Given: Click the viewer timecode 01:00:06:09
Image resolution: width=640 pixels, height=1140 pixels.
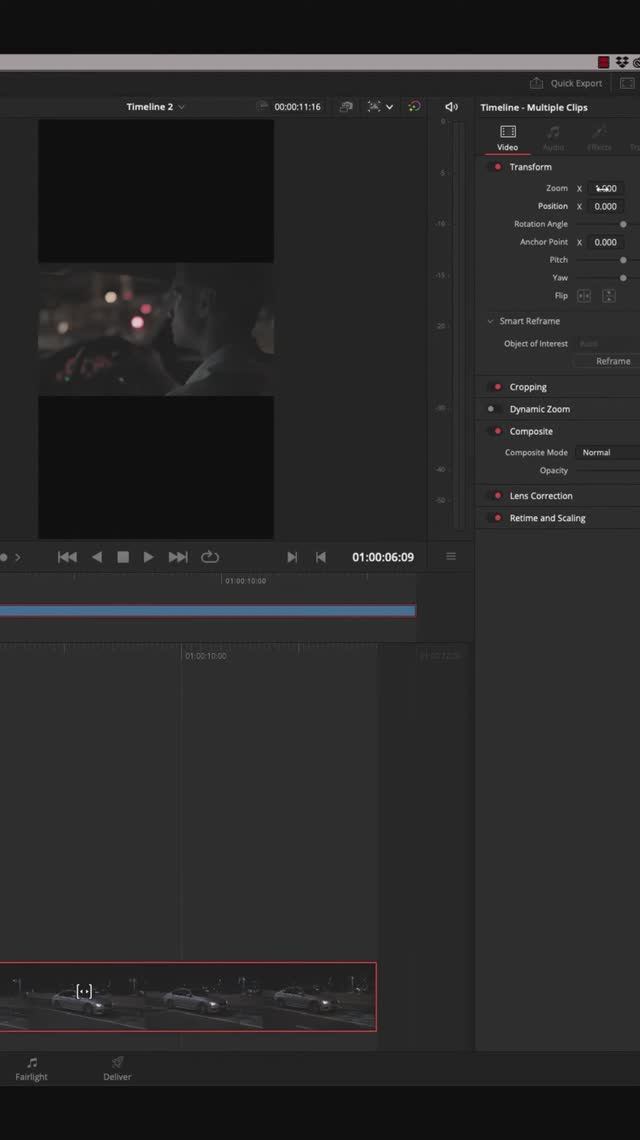Looking at the screenshot, I should tap(383, 557).
